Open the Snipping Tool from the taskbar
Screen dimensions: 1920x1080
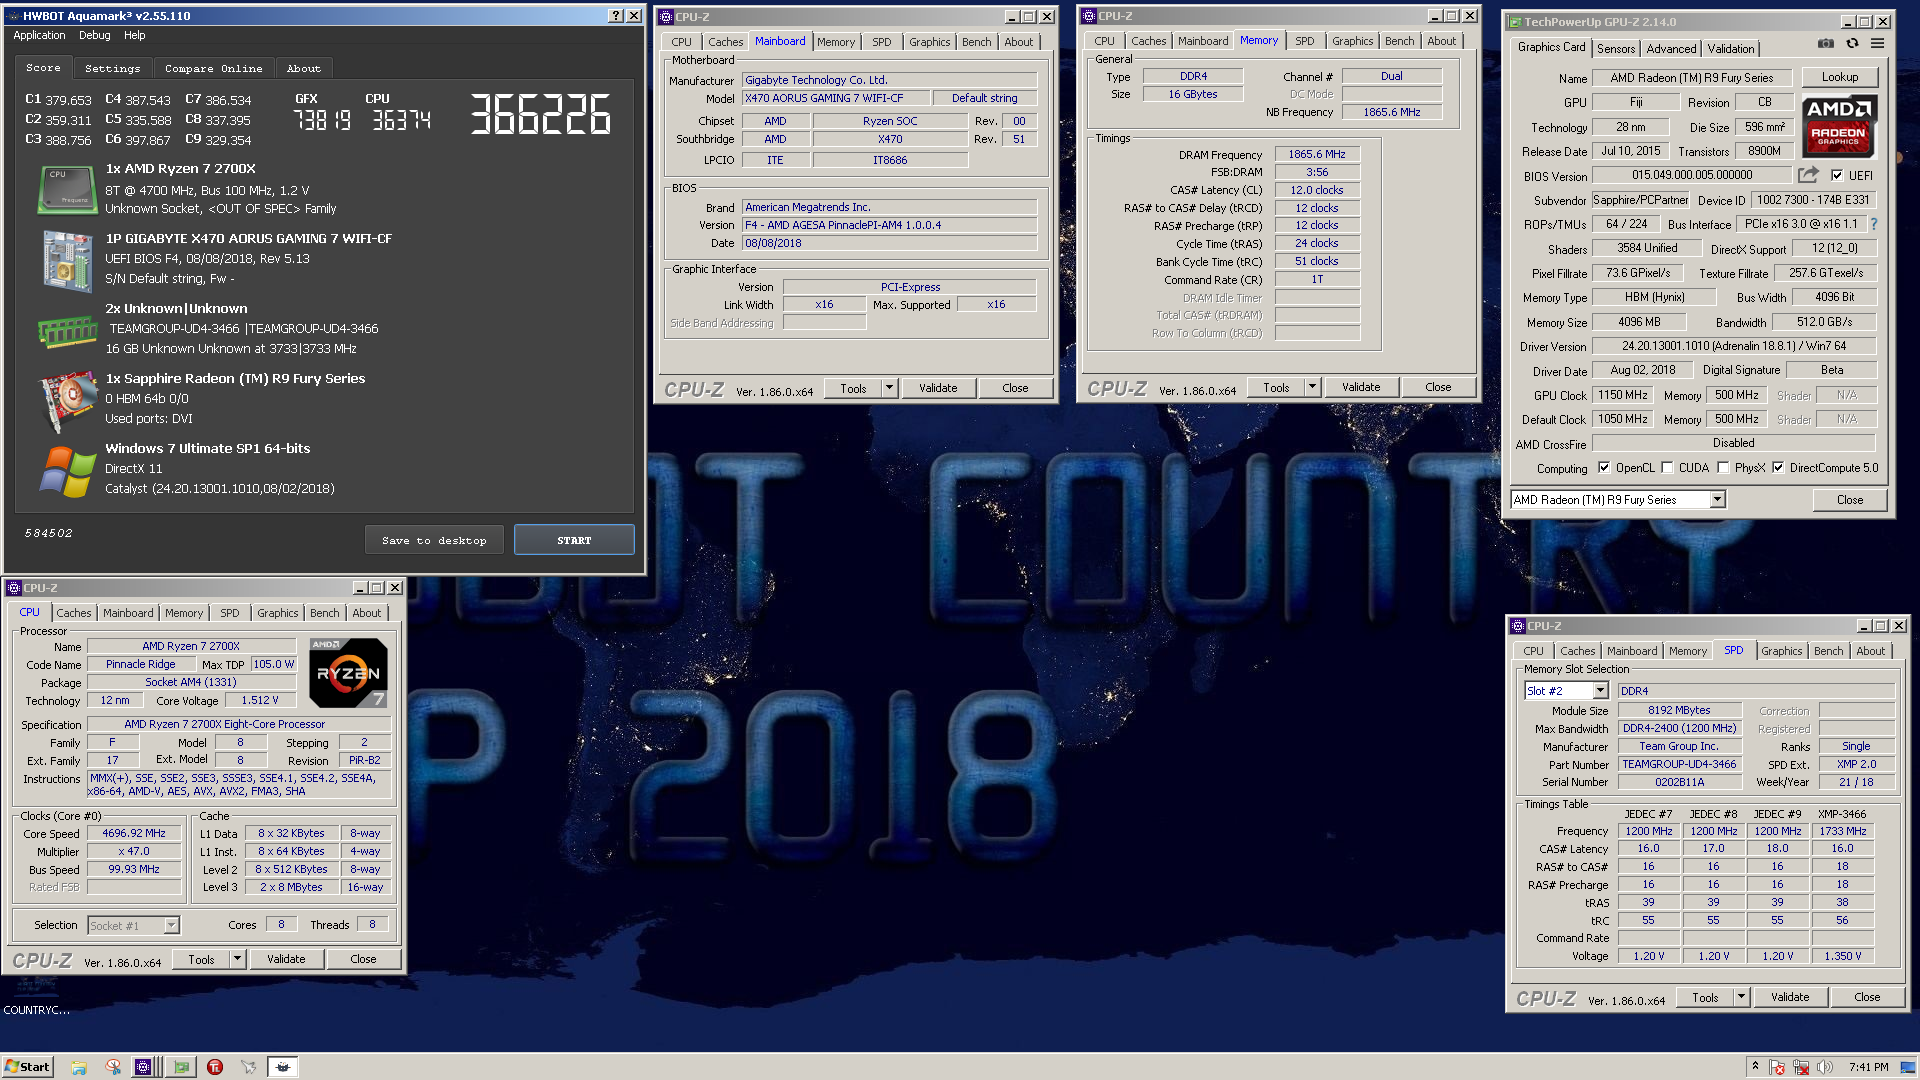113,1067
